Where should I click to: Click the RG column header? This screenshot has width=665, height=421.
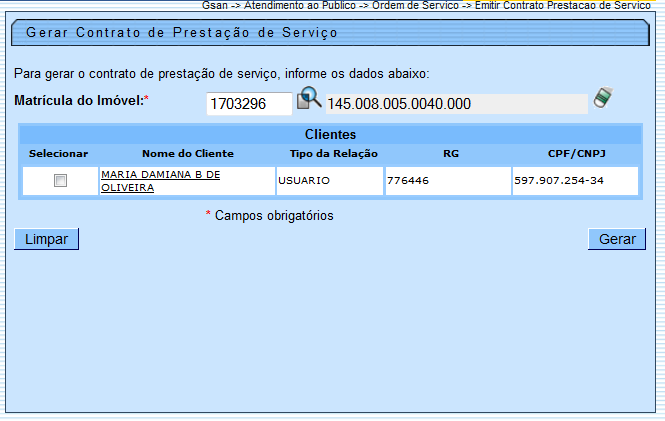coord(450,153)
